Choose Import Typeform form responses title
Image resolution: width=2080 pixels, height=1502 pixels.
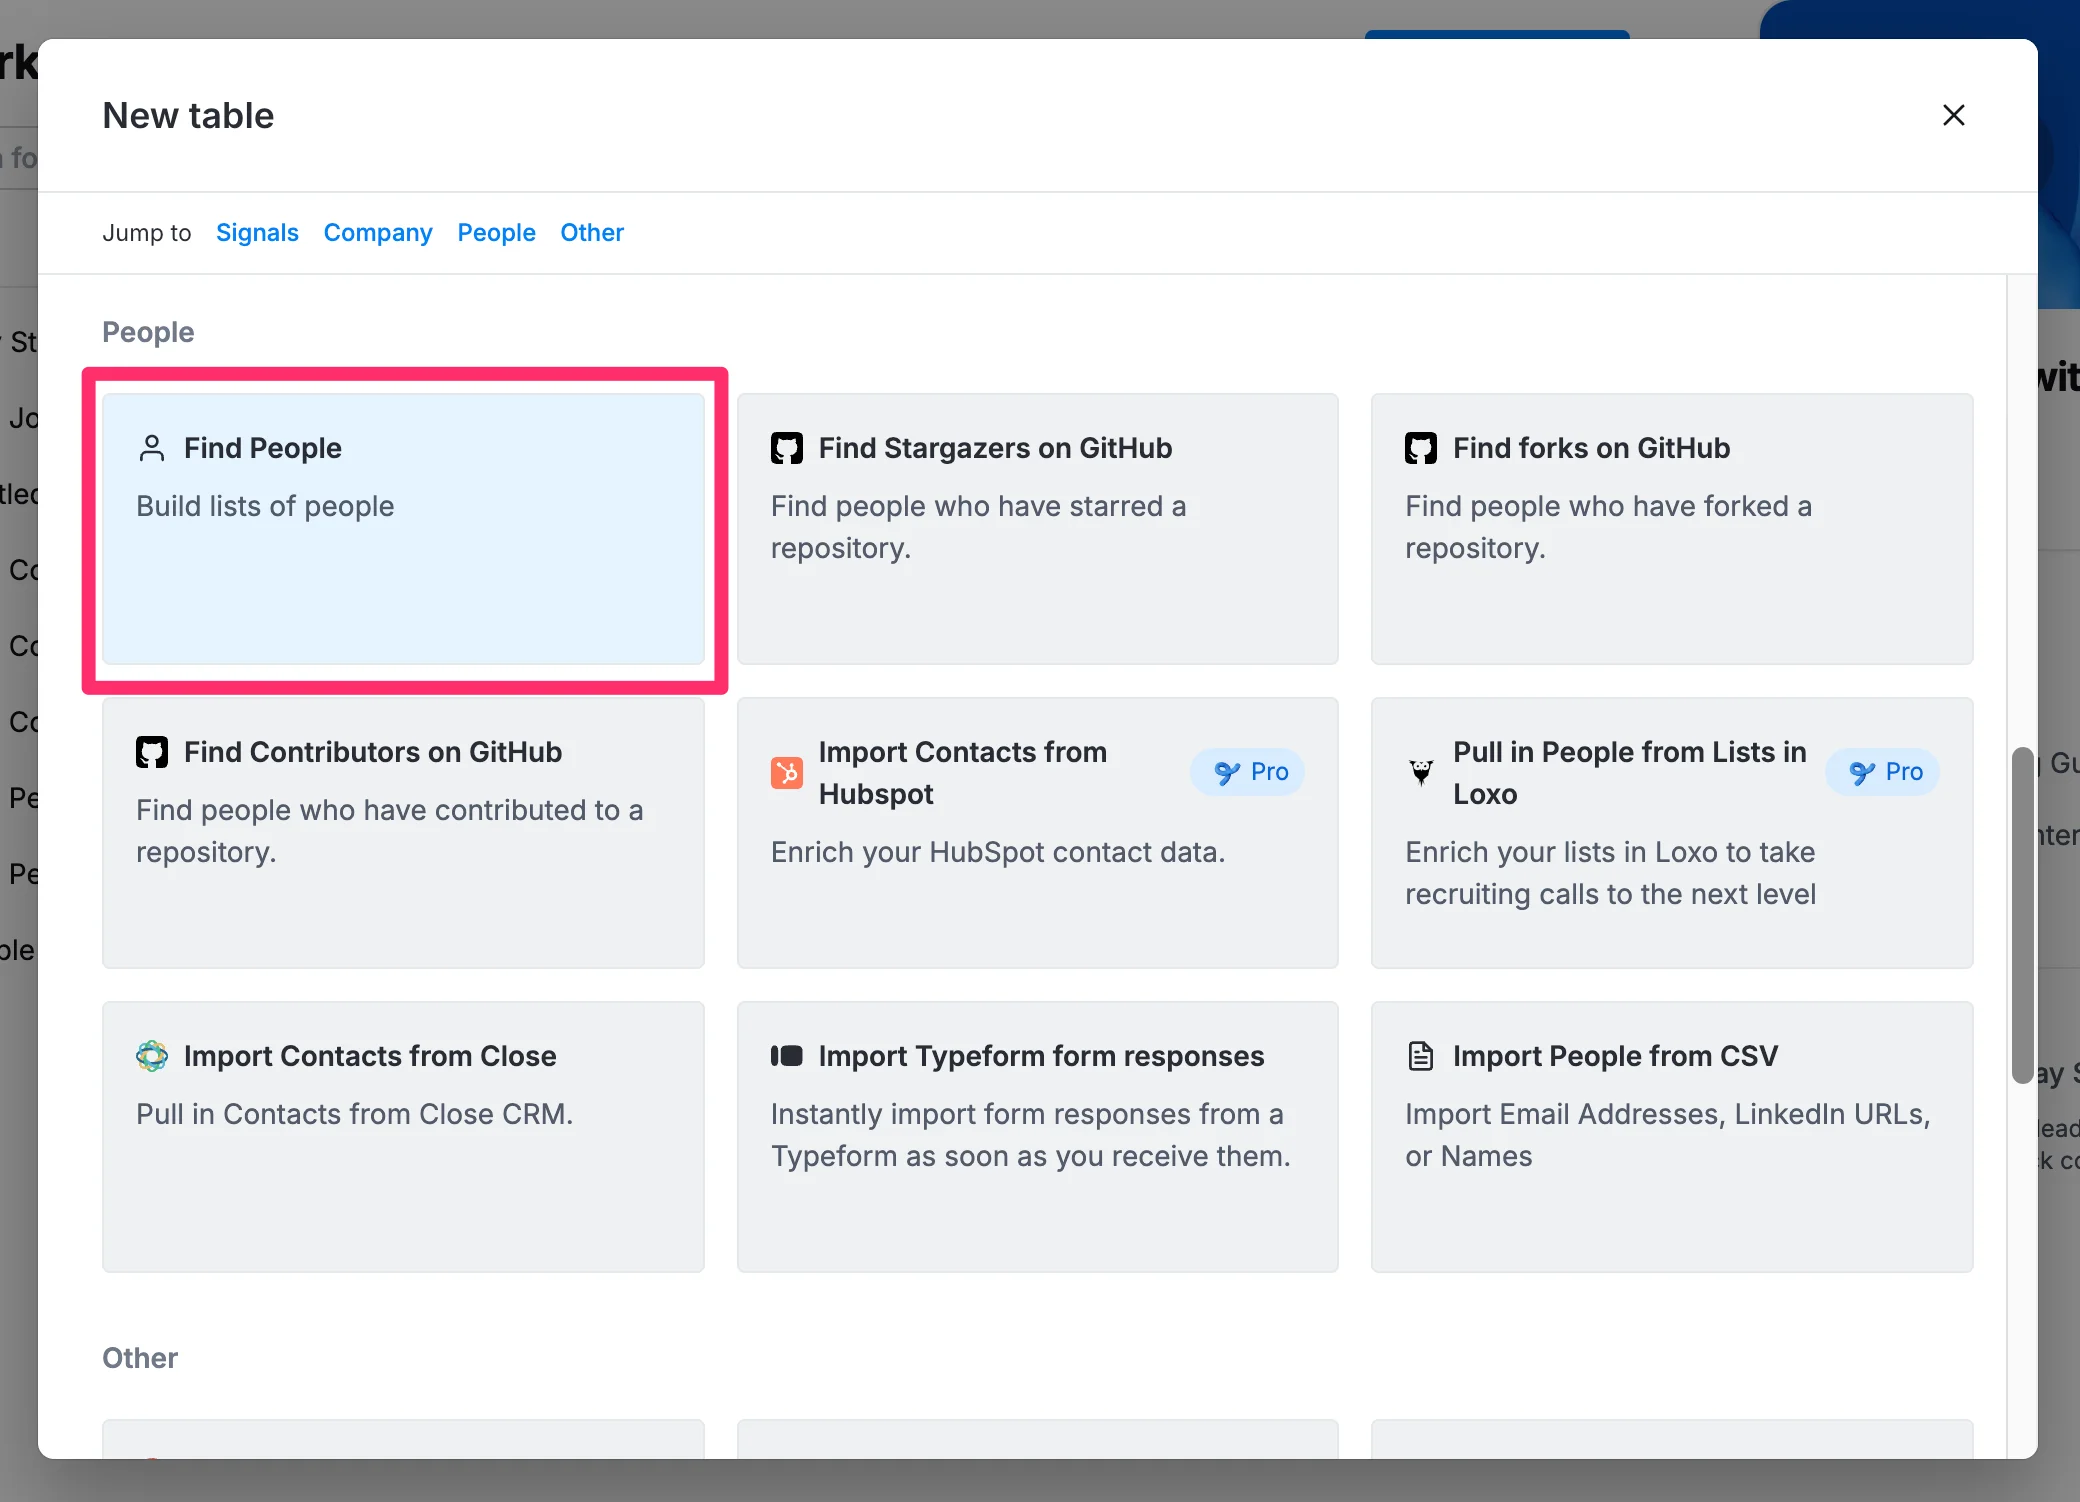point(1041,1056)
